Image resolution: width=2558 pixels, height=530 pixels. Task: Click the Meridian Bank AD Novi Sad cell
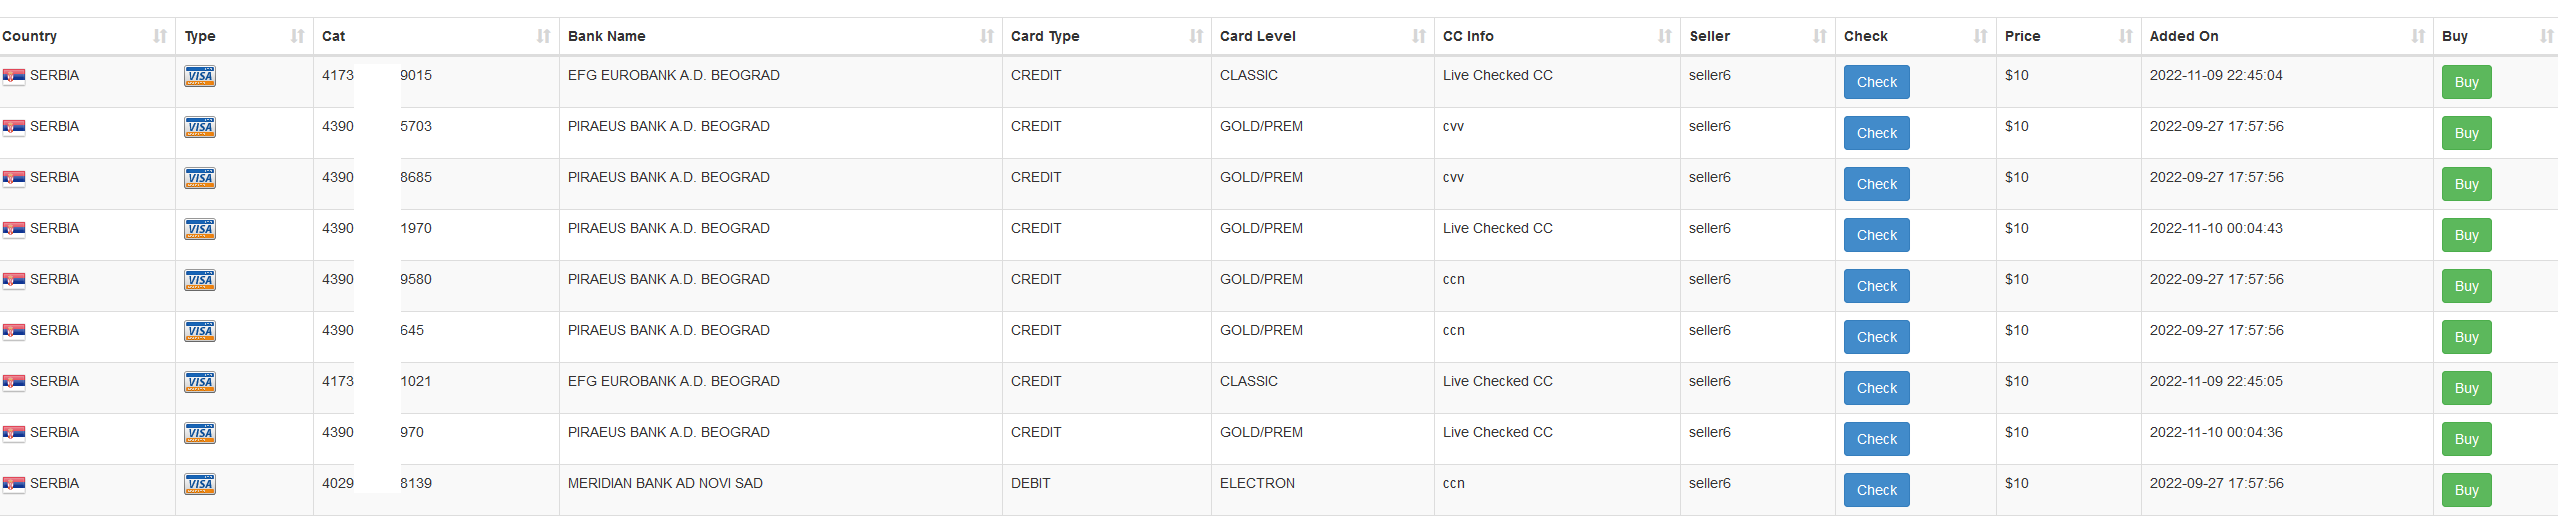click(665, 483)
